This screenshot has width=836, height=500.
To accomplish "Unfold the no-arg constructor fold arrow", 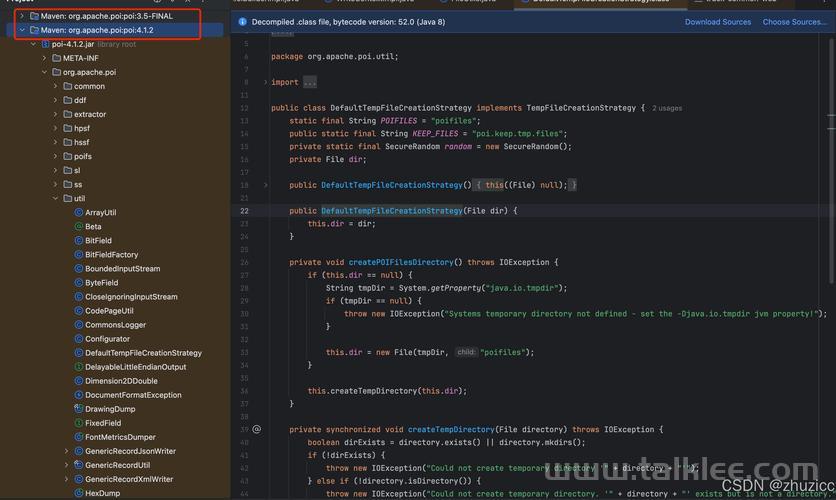I will point(265,185).
